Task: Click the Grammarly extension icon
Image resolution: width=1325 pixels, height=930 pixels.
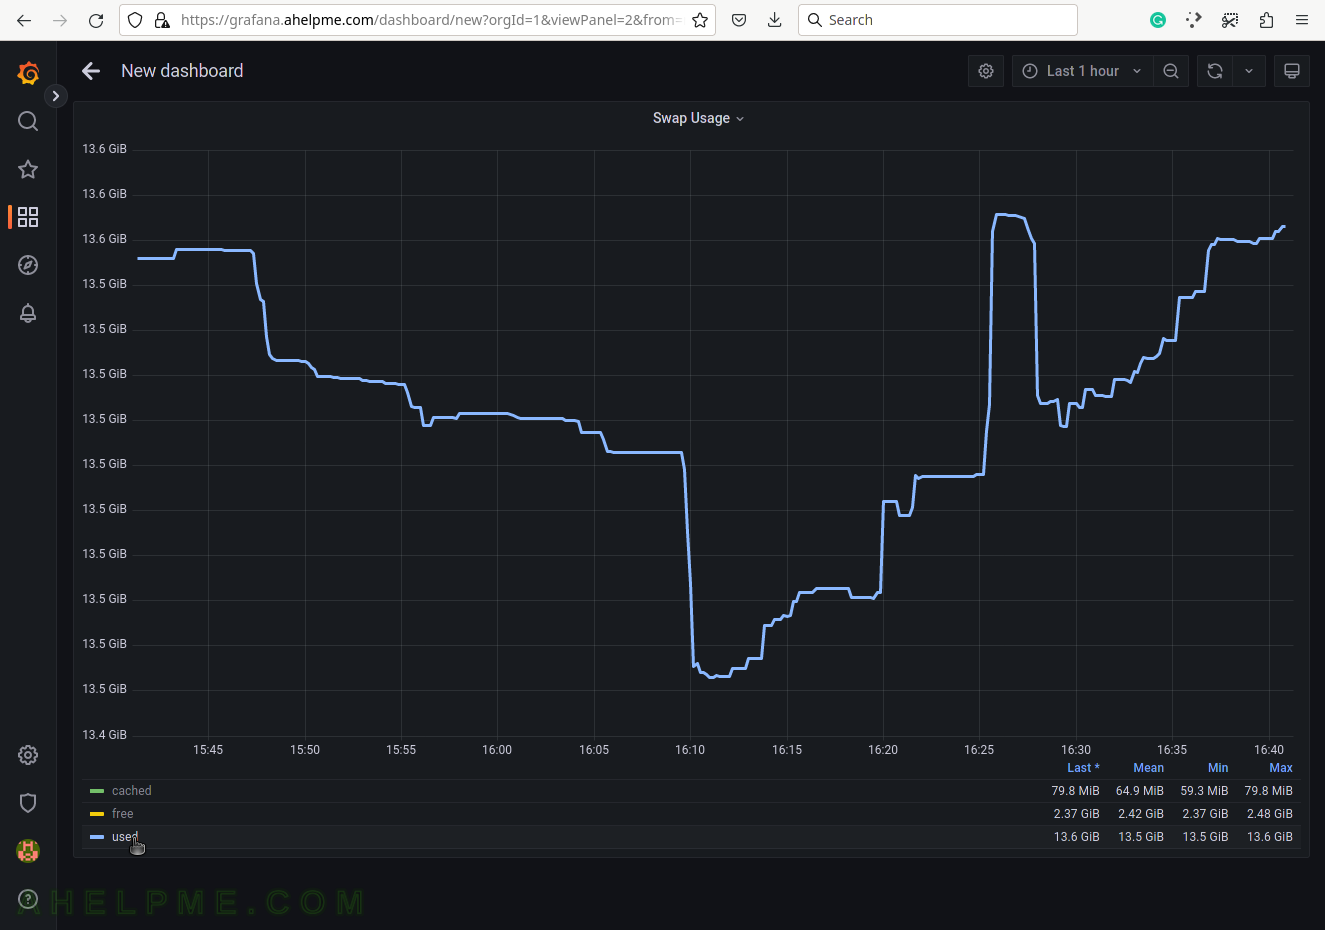Action: (x=1158, y=20)
